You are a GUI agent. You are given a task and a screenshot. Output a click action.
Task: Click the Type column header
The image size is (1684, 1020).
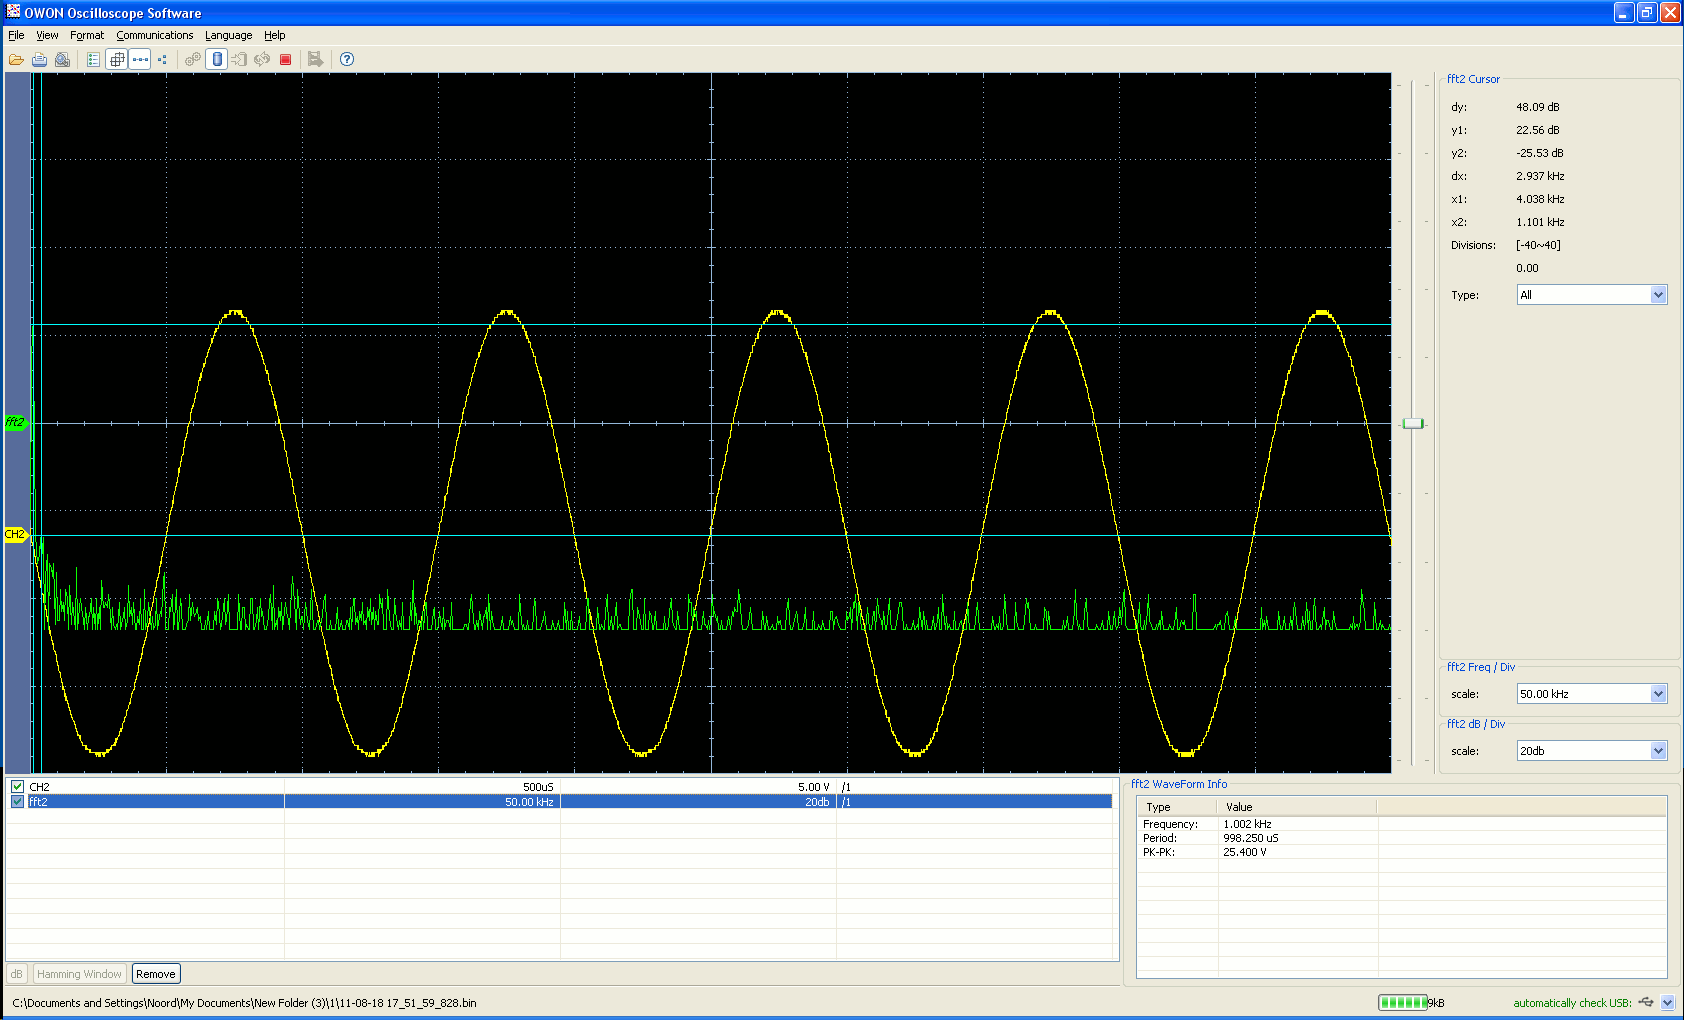coord(1177,807)
